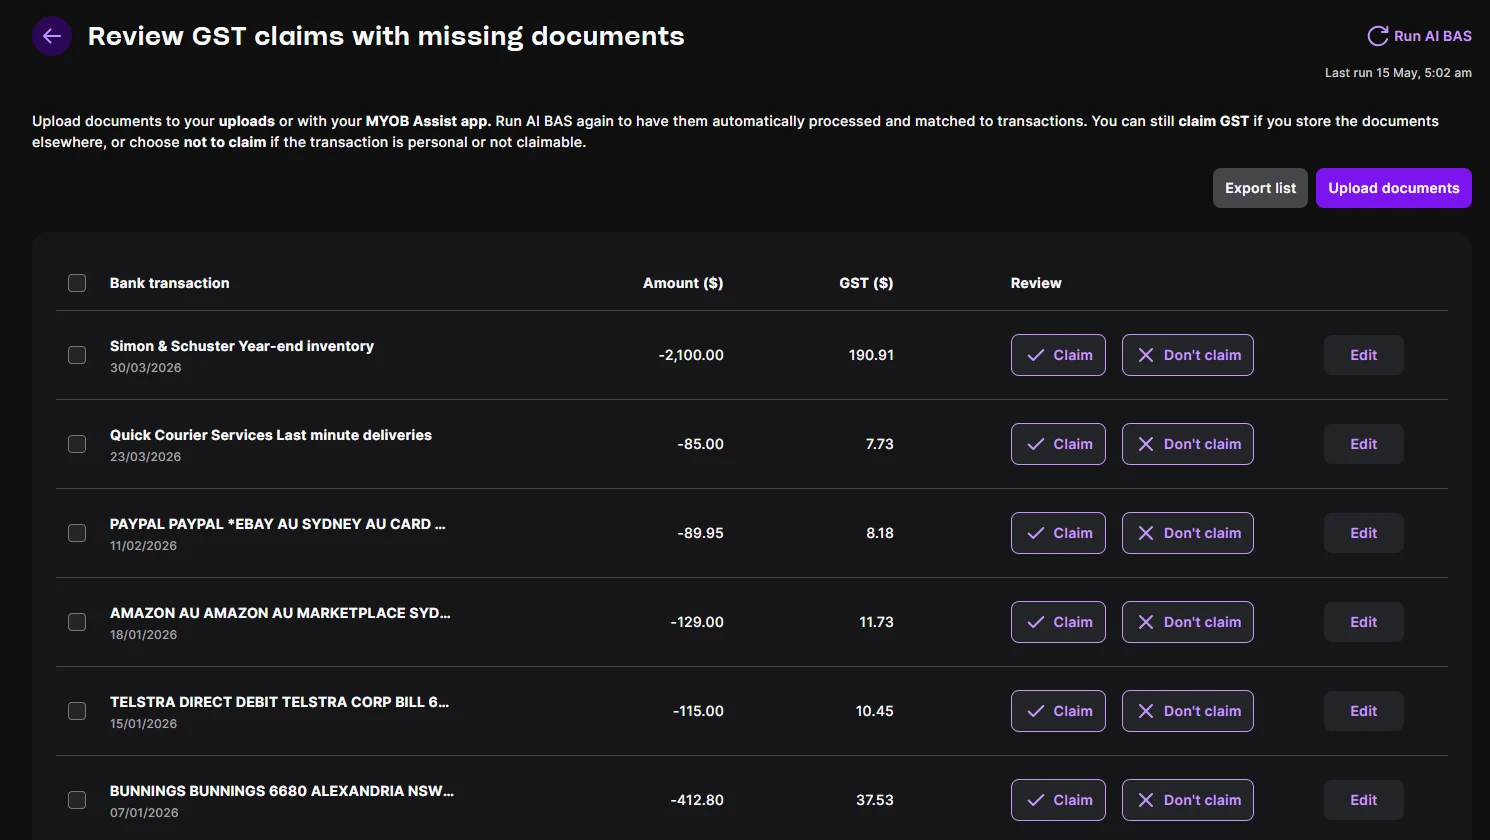Screen dimensions: 1490x840
Task: Don't claim Simon & Schuster inventory
Action: 1188,355
